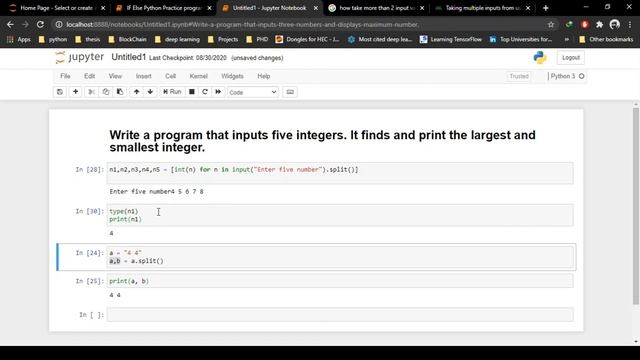Screen dimensions: 640x360
Task: Open the Widgets menu
Action: click(x=232, y=76)
